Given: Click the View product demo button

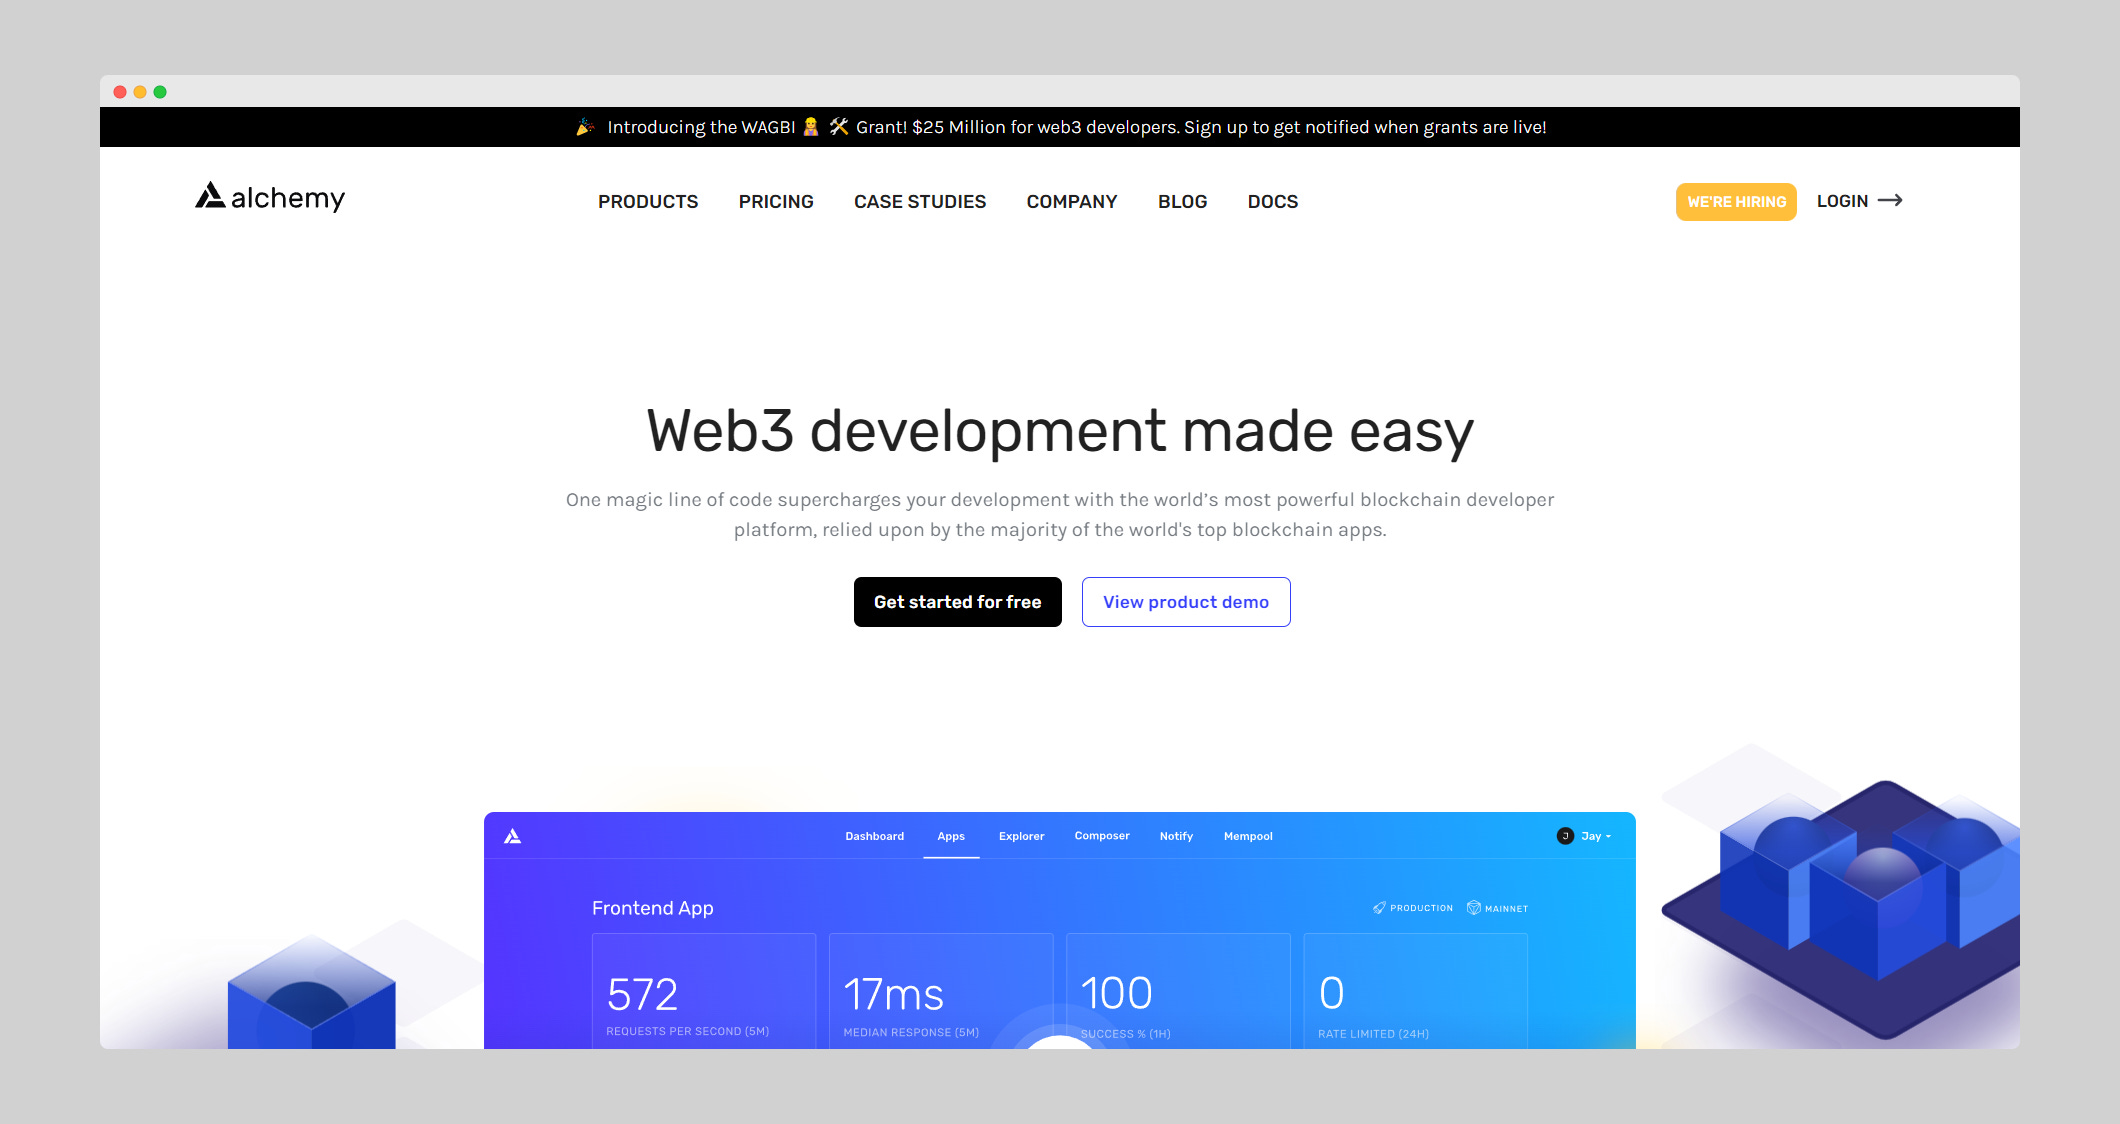Looking at the screenshot, I should point(1186,602).
